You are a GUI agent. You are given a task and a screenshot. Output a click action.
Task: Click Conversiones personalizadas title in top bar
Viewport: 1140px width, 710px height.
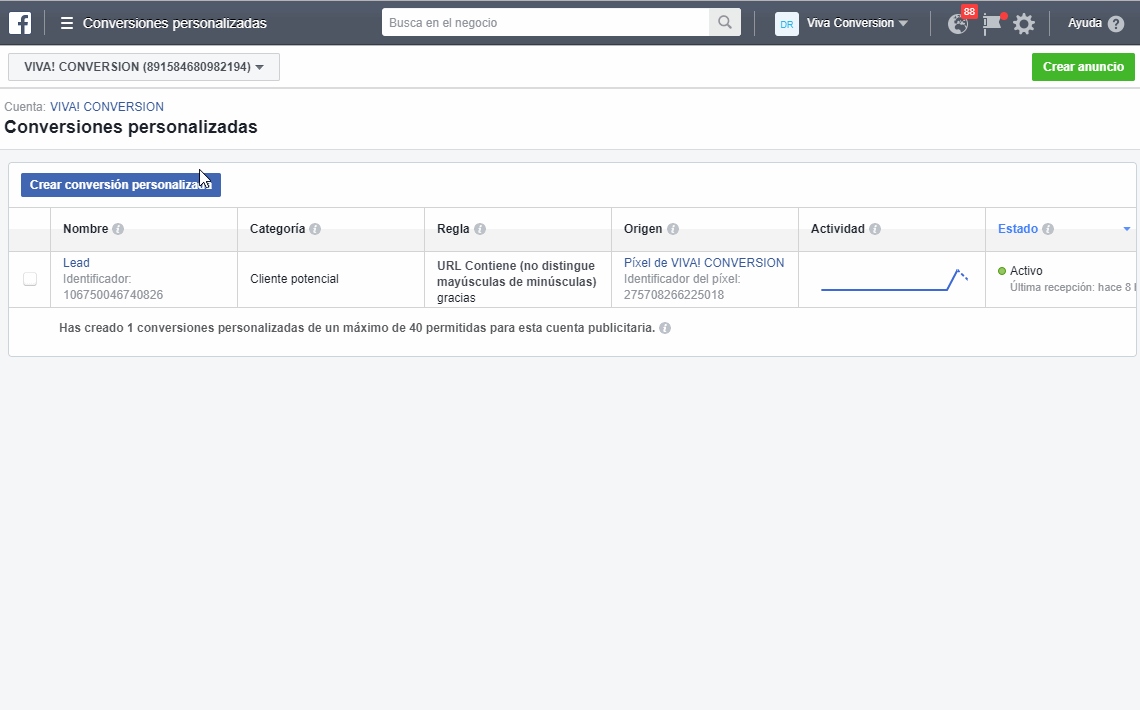174,23
